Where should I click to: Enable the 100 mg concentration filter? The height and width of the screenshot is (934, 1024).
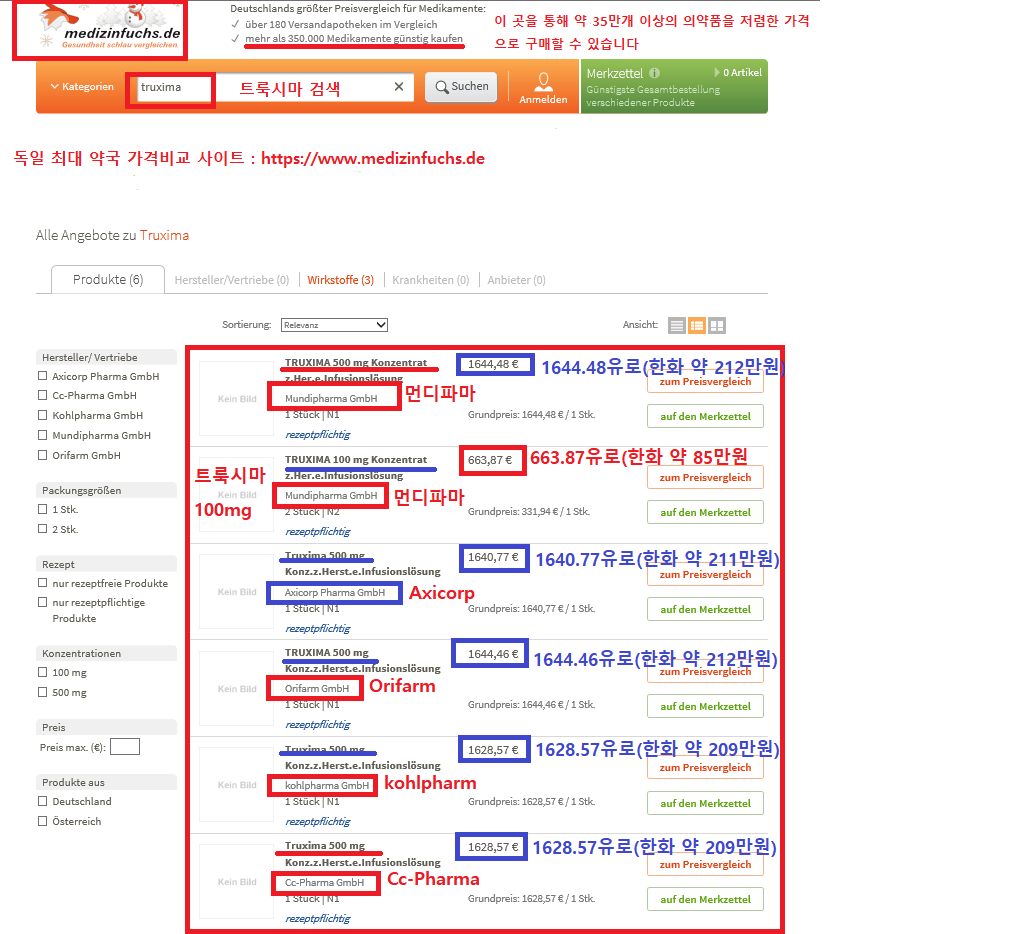(x=42, y=672)
